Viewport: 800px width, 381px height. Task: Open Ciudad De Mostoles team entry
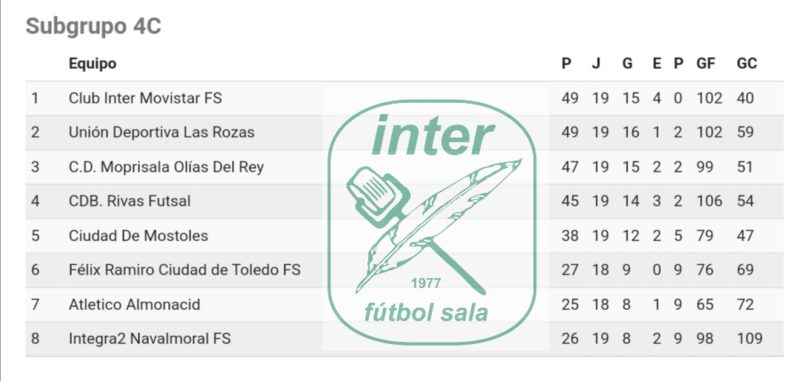[138, 236]
